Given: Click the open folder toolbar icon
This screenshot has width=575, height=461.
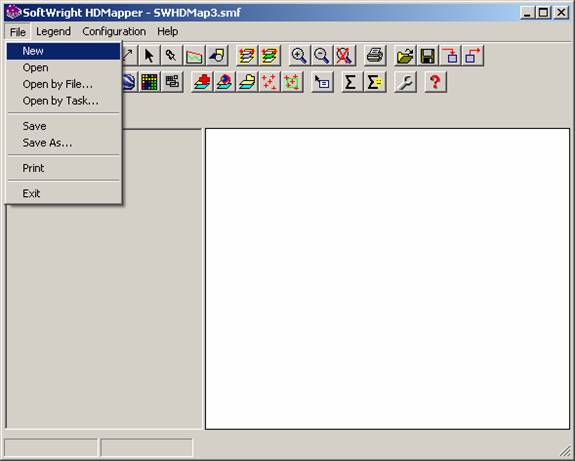Looking at the screenshot, I should 405,56.
